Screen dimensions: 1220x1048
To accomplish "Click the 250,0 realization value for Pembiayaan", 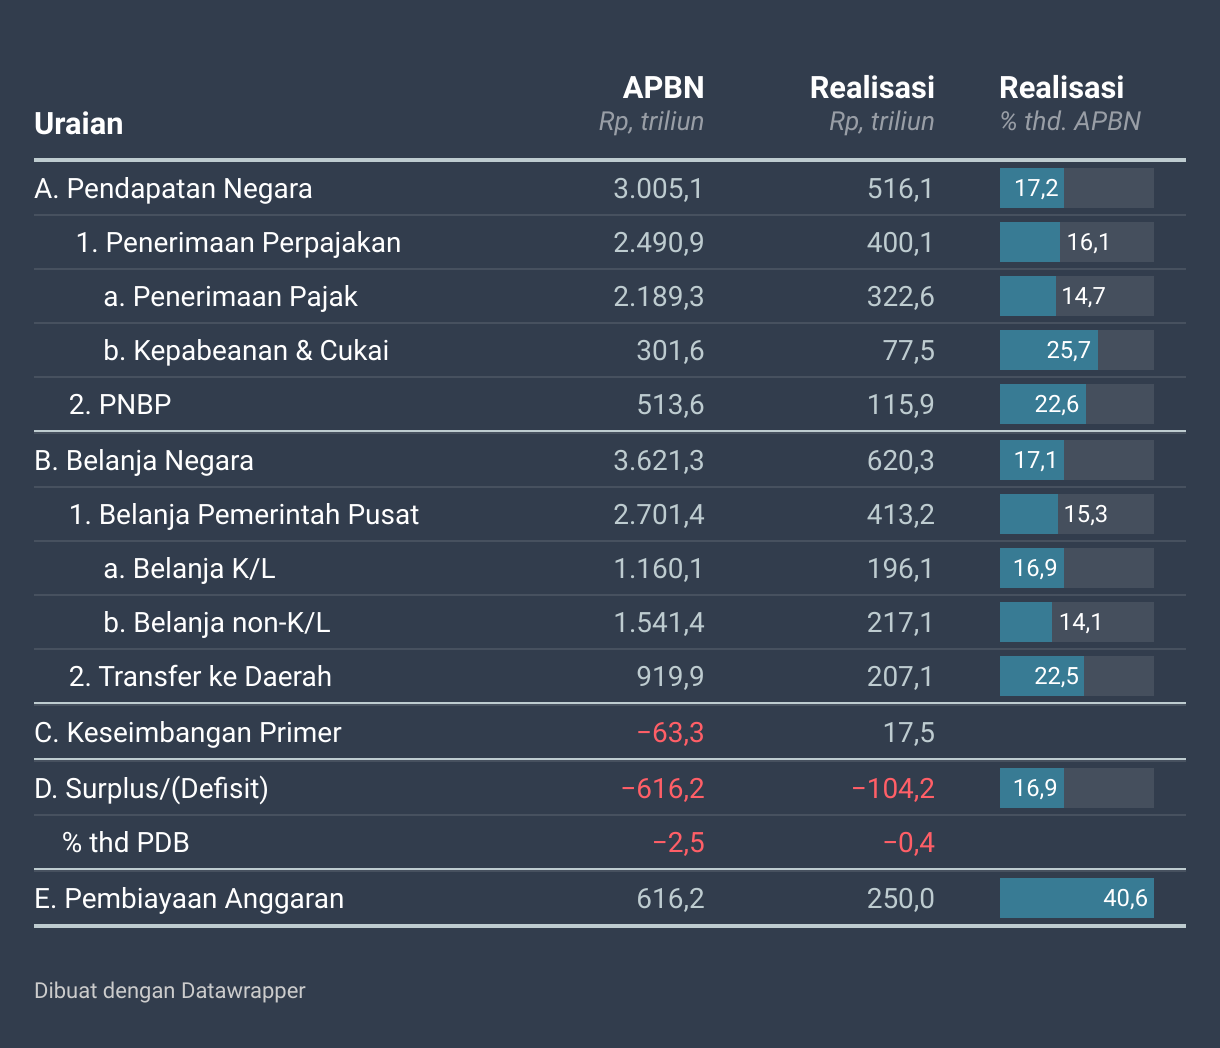I will 901,899.
